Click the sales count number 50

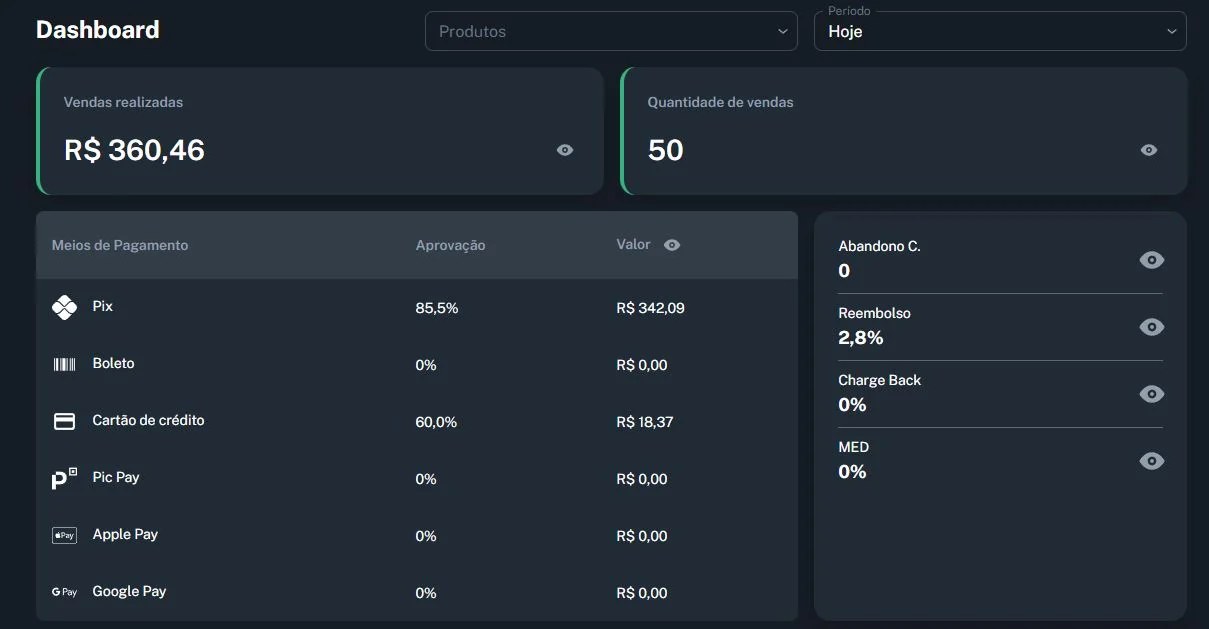666,150
